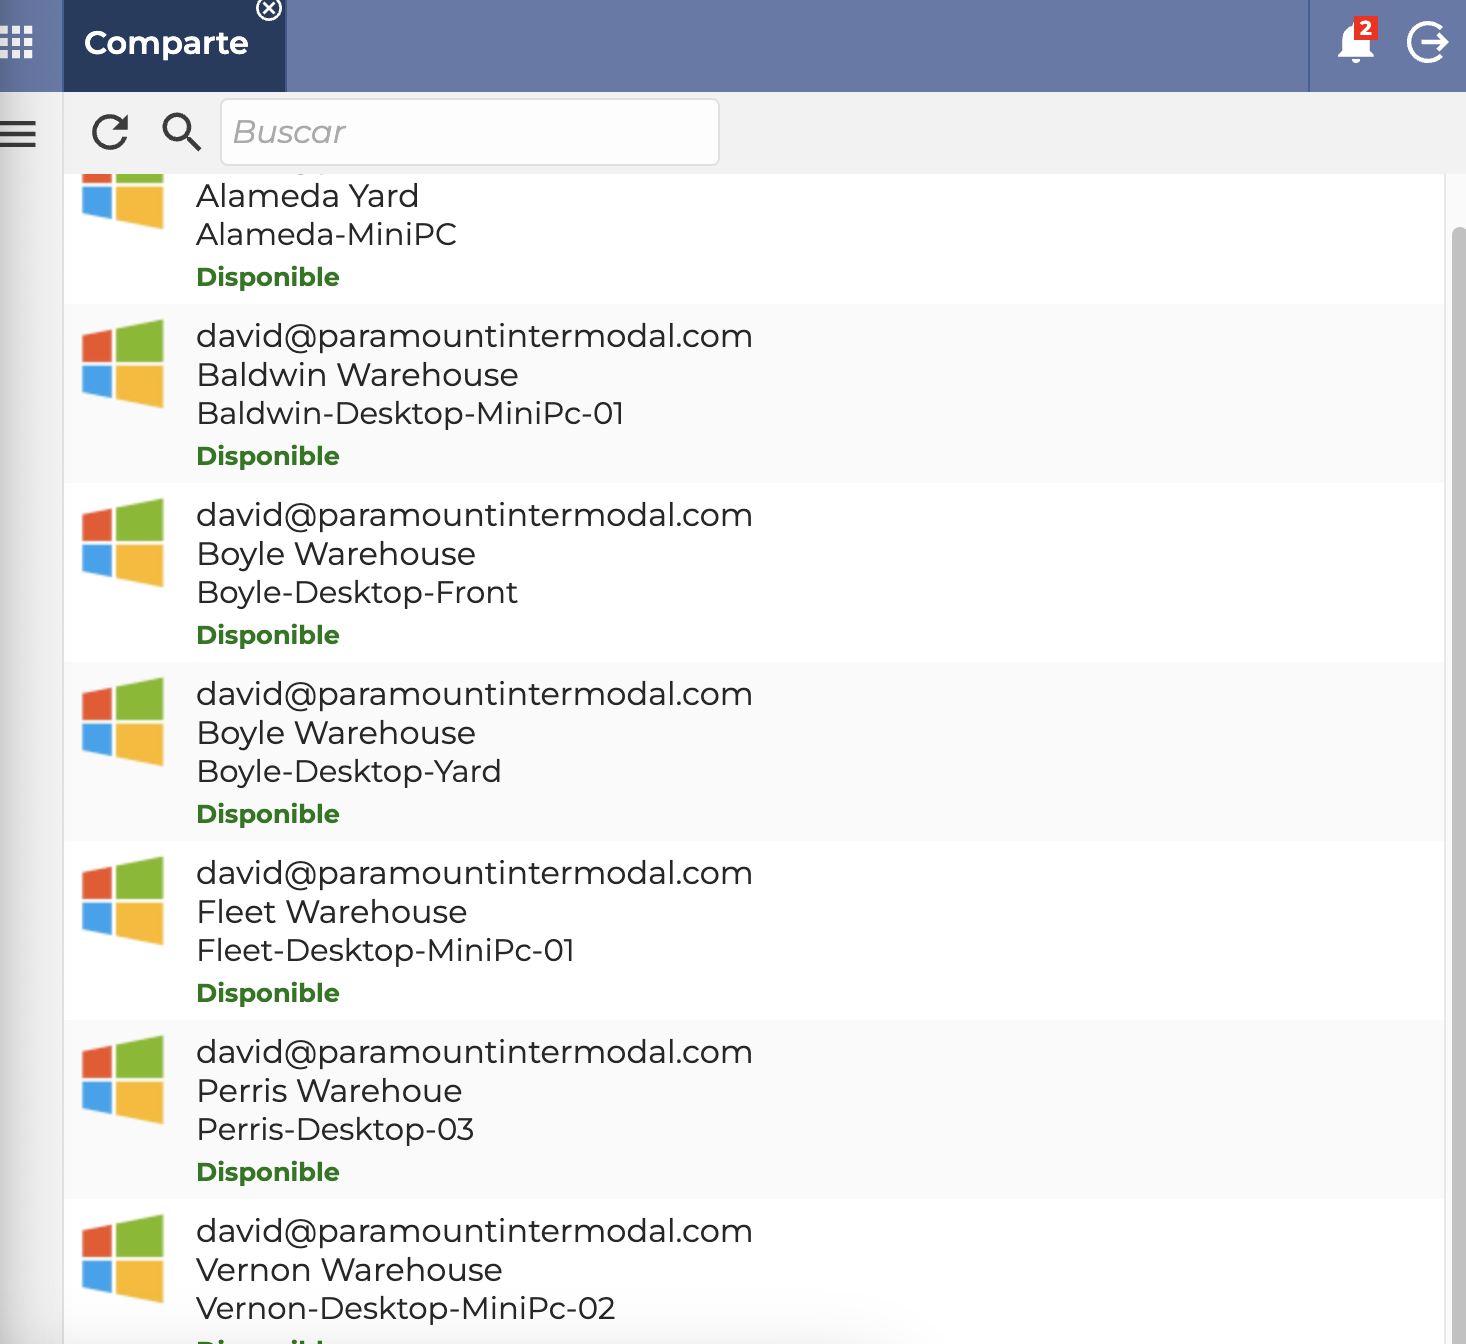1466x1344 pixels.
Task: Click the search magnifier icon
Action: (181, 132)
